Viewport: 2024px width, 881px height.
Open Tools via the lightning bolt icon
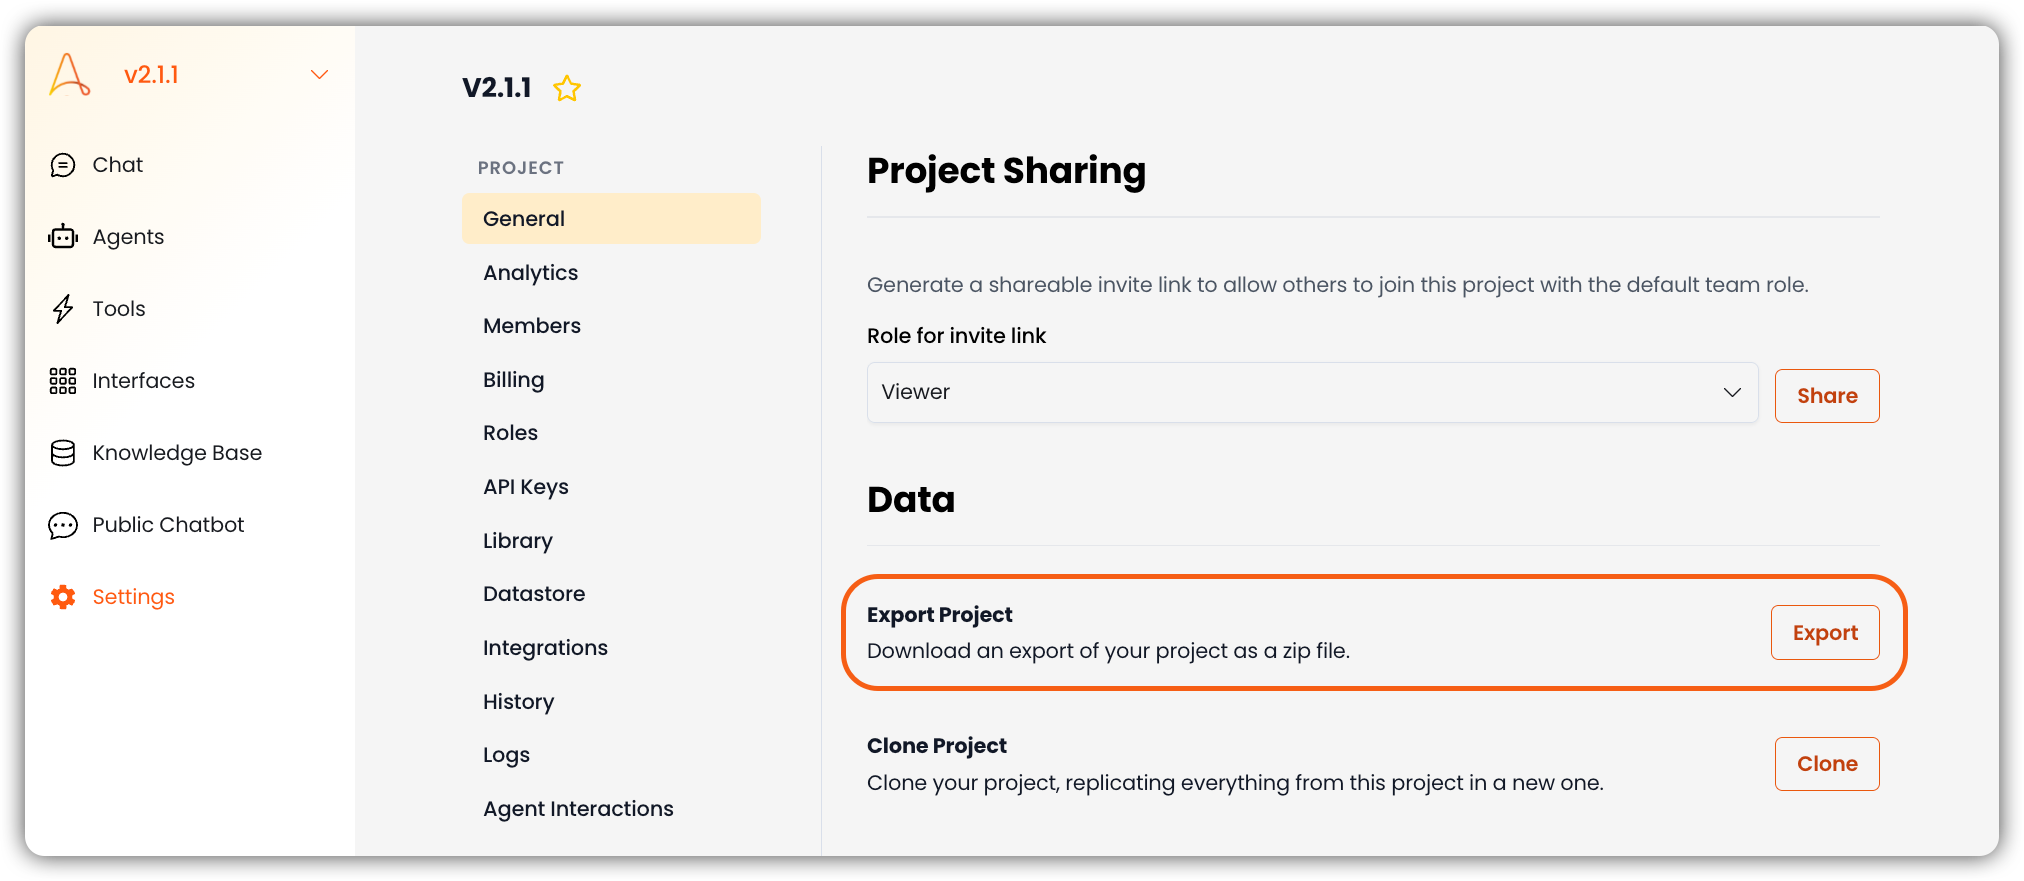pos(63,309)
